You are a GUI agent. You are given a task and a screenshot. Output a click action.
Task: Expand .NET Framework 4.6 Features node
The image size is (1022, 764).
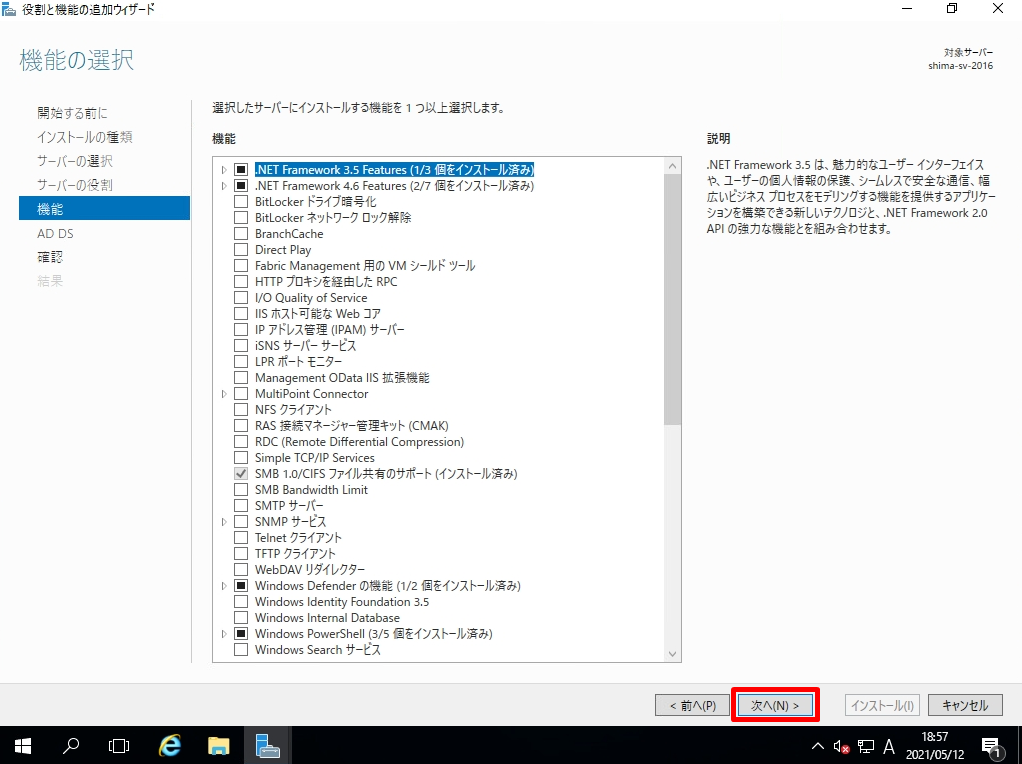[224, 186]
